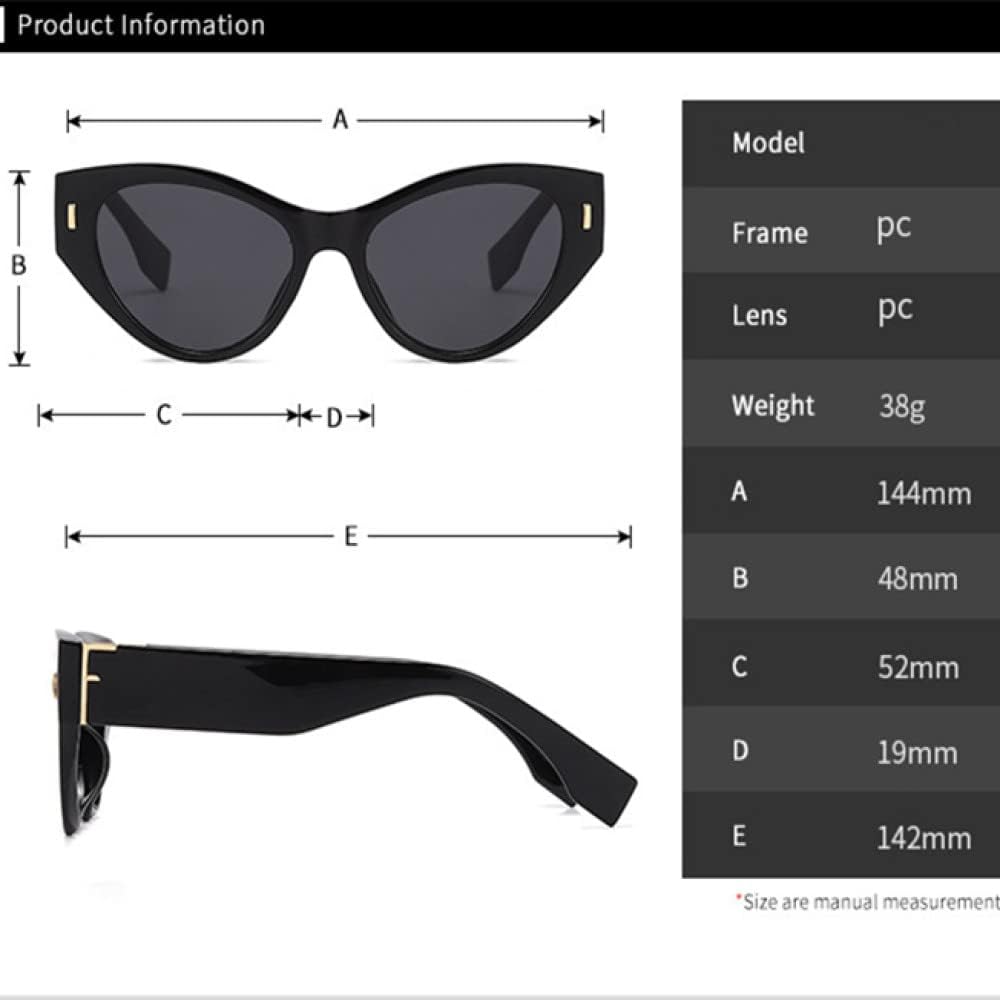The height and width of the screenshot is (1000, 1000).
Task: Select the Frame pc row
Action: click(841, 230)
